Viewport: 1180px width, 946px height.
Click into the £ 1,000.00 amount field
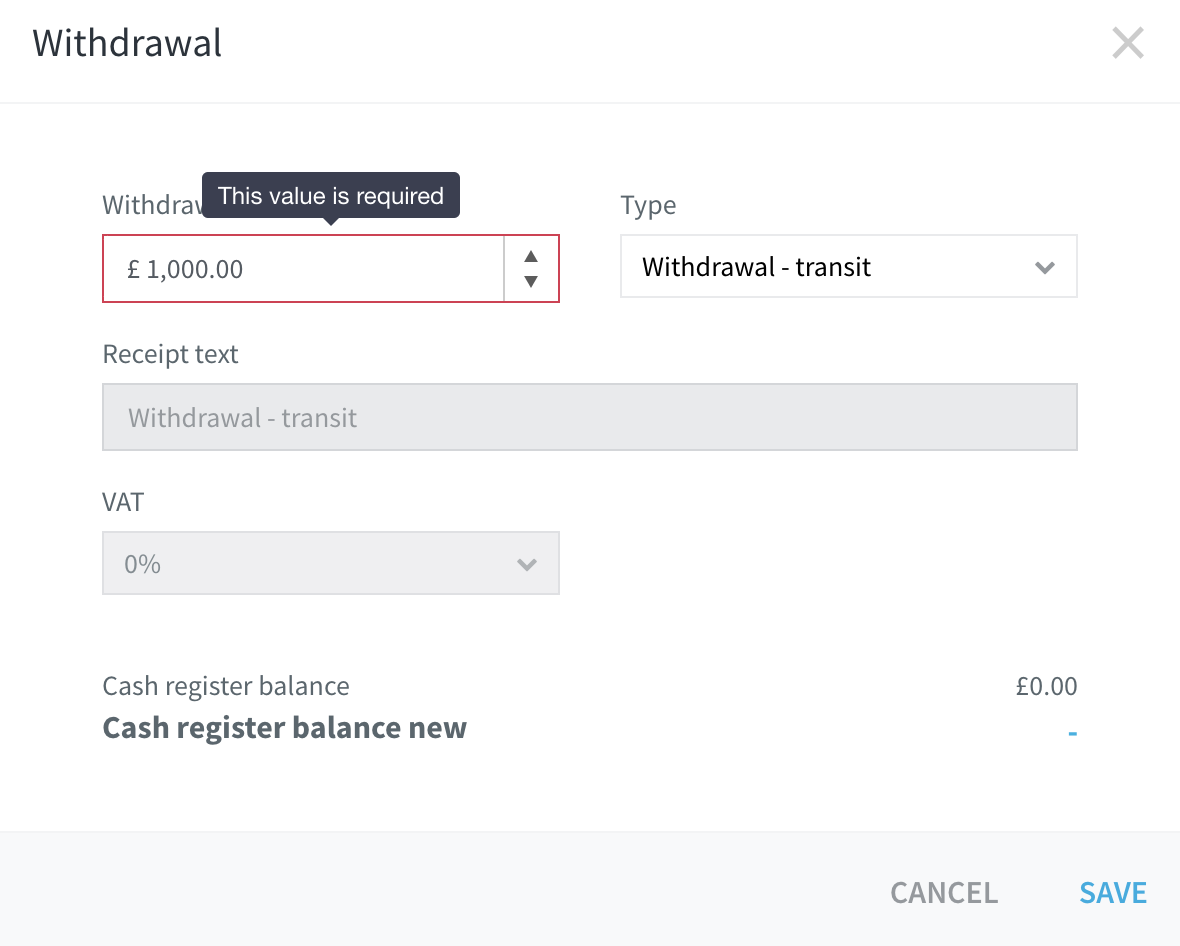[x=303, y=269]
